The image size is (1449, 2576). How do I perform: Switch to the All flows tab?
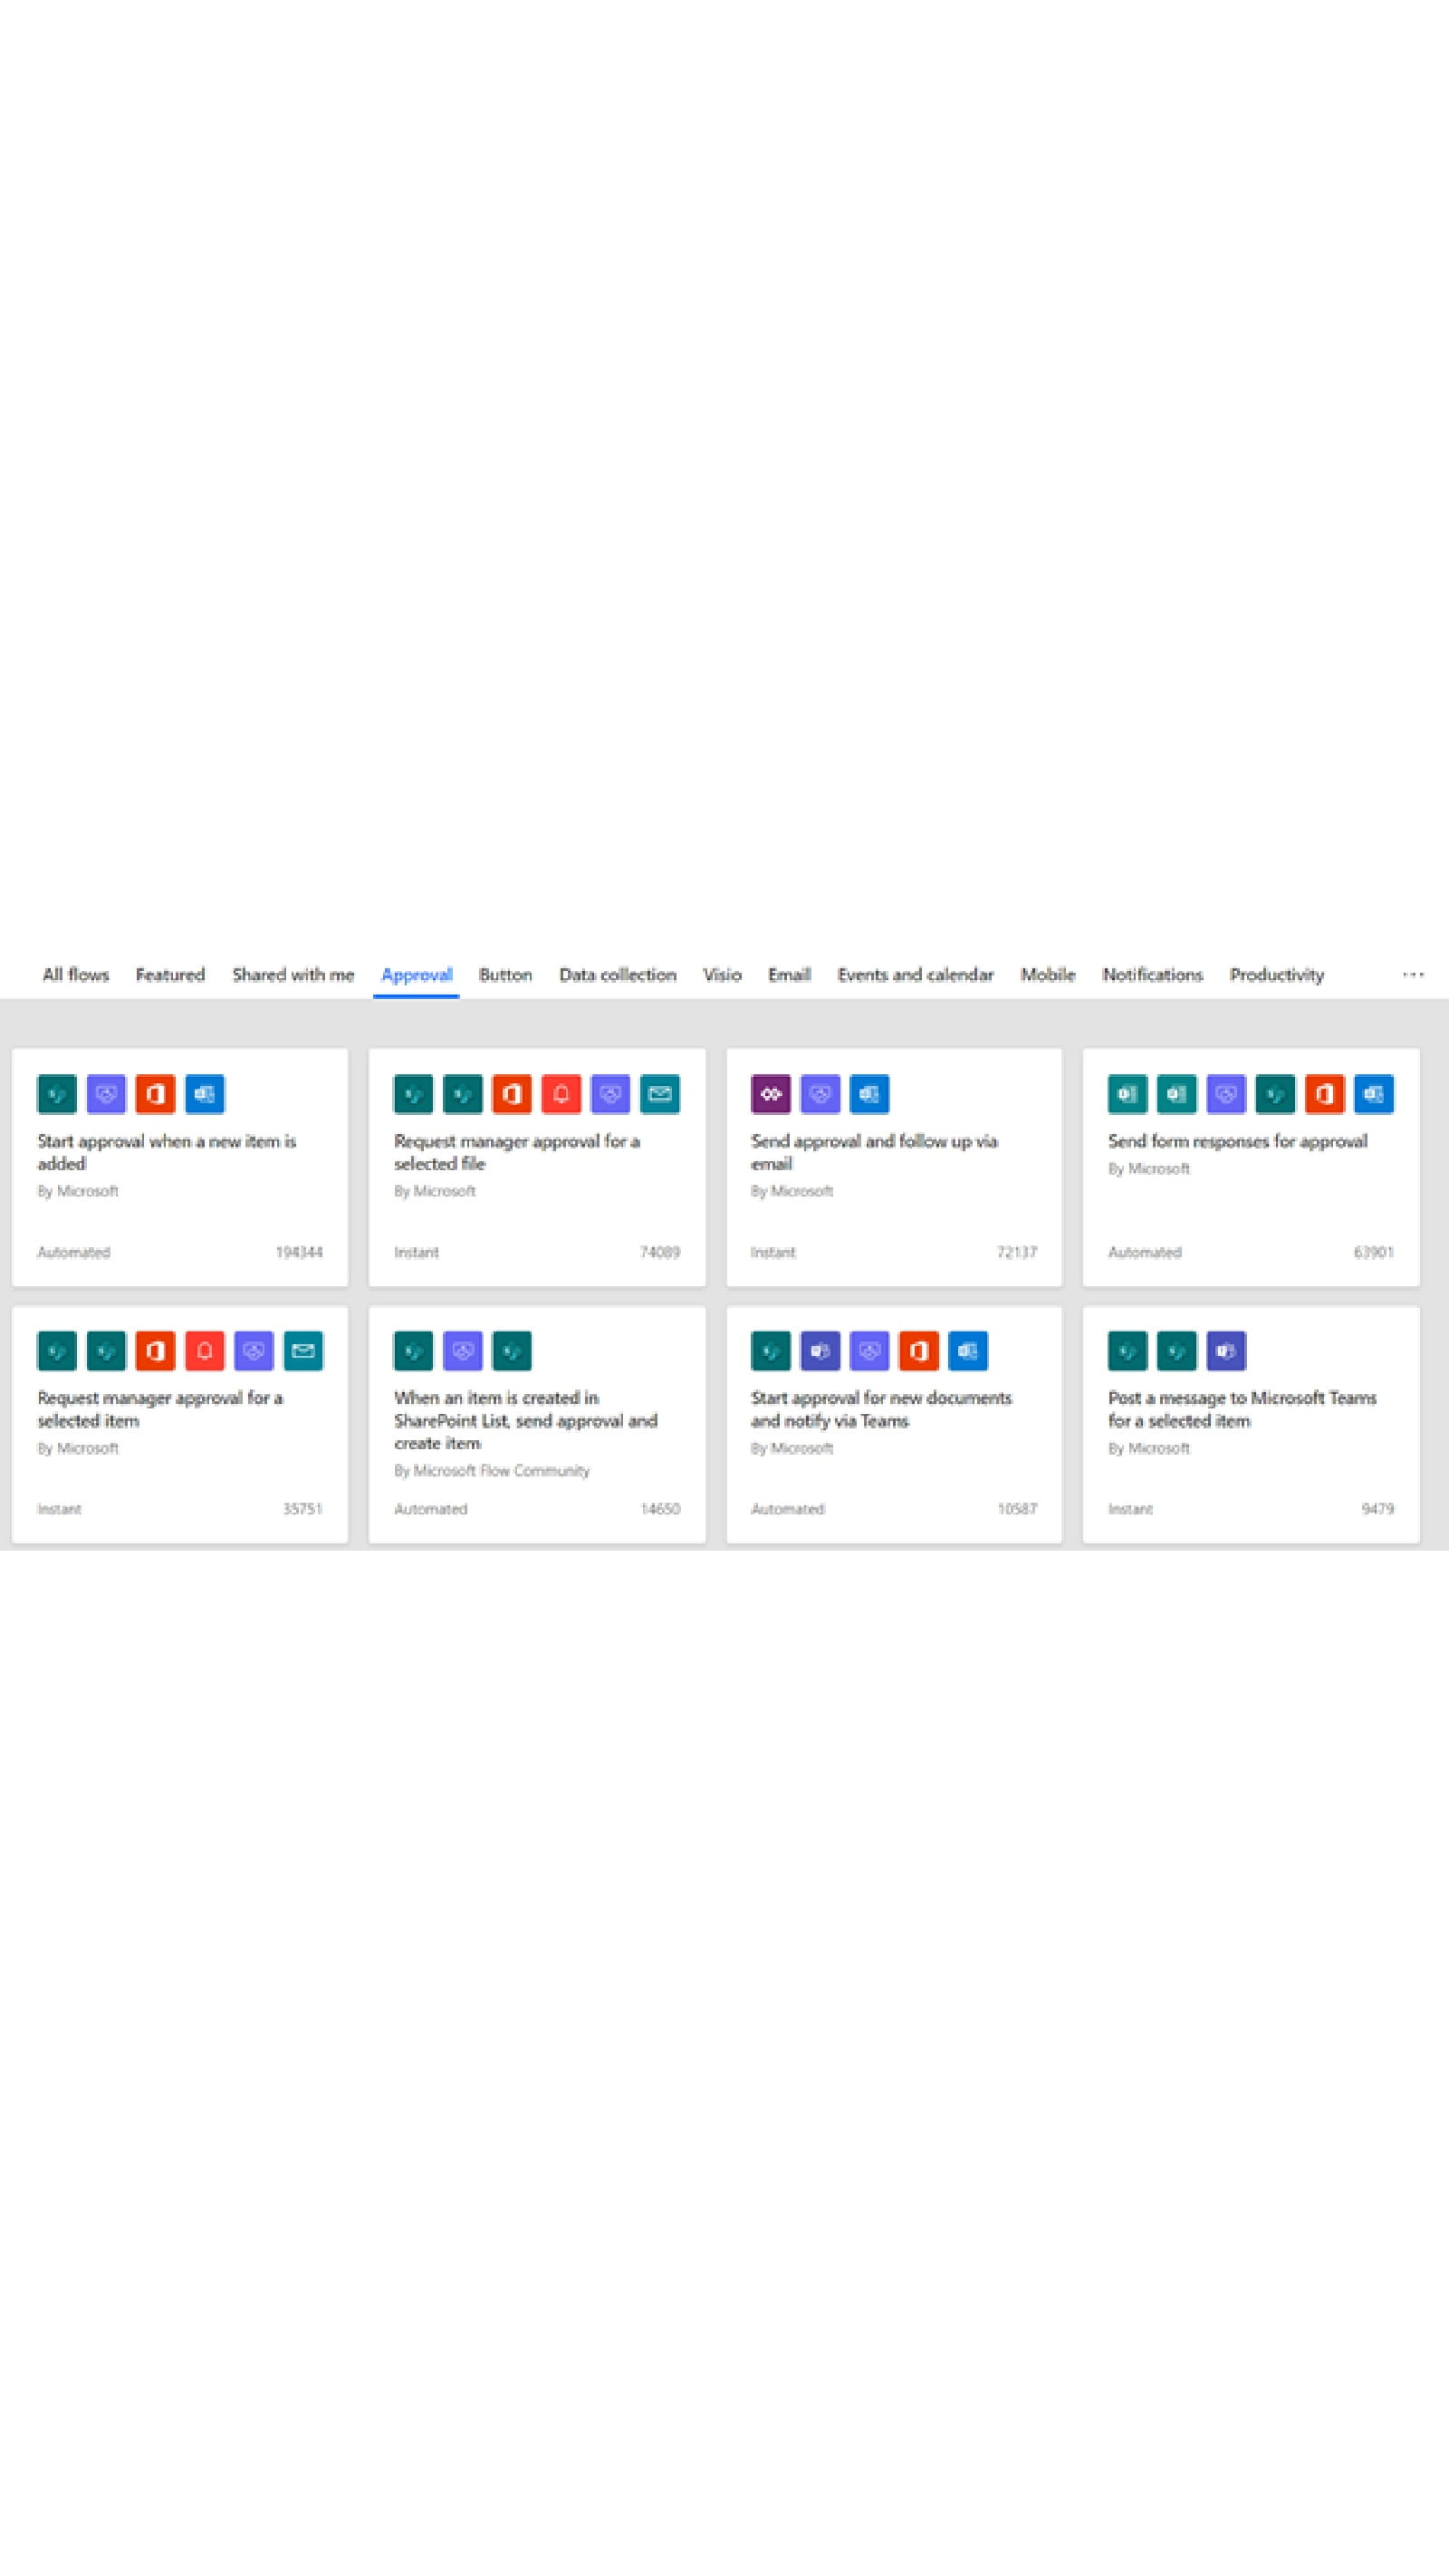(74, 975)
